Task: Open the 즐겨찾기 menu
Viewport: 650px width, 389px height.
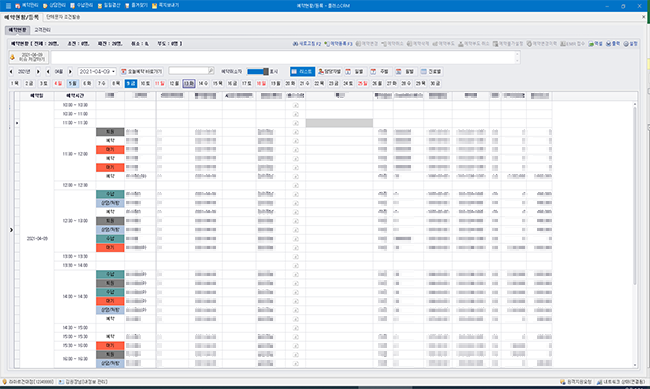Action: (x=136, y=6)
